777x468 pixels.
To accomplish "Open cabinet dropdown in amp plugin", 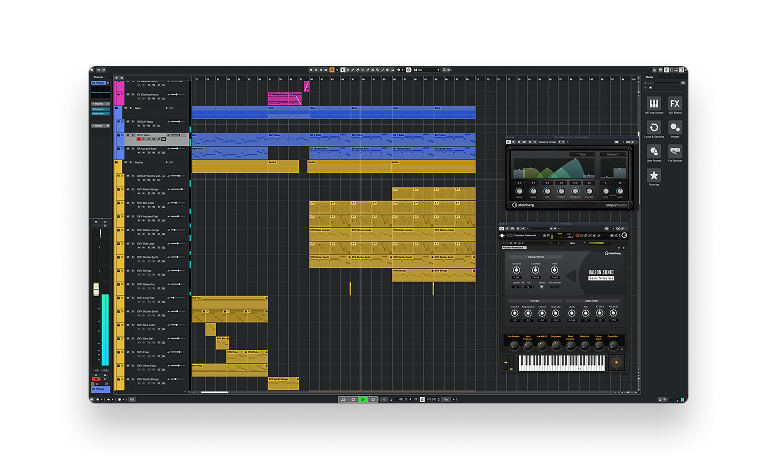I will click(x=613, y=154).
